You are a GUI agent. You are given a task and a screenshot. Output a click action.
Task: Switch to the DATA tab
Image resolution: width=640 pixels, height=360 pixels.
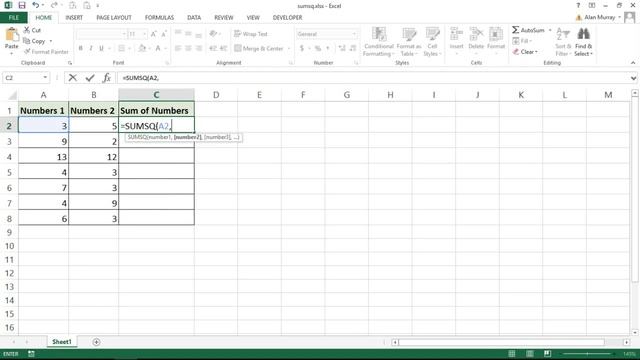[x=194, y=18]
